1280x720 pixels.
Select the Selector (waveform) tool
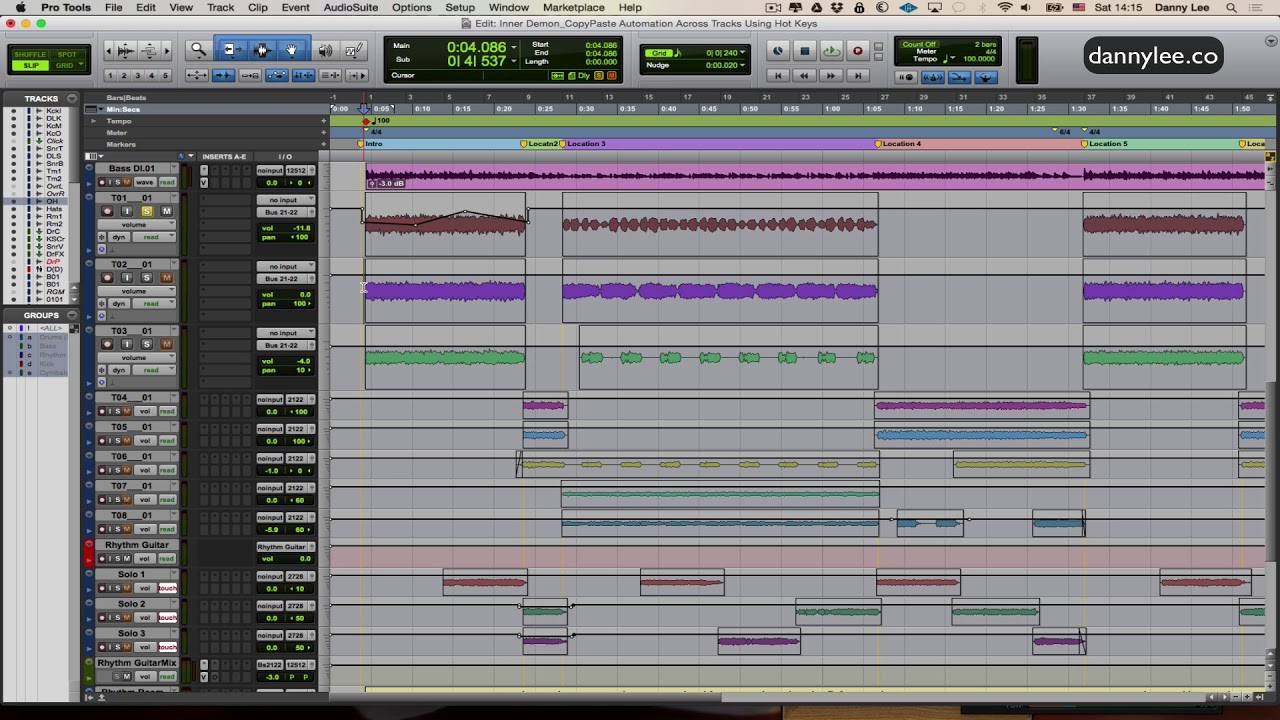click(x=262, y=50)
